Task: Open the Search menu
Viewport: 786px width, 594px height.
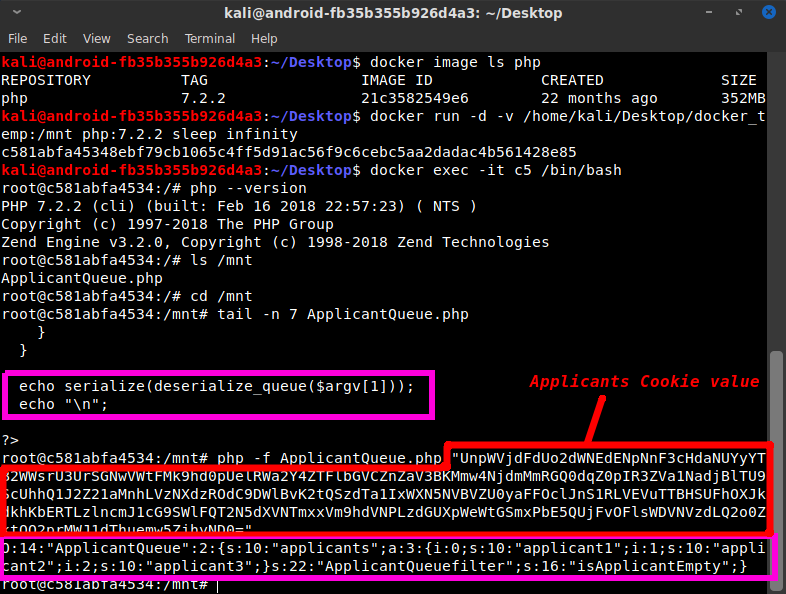Action: coord(147,39)
